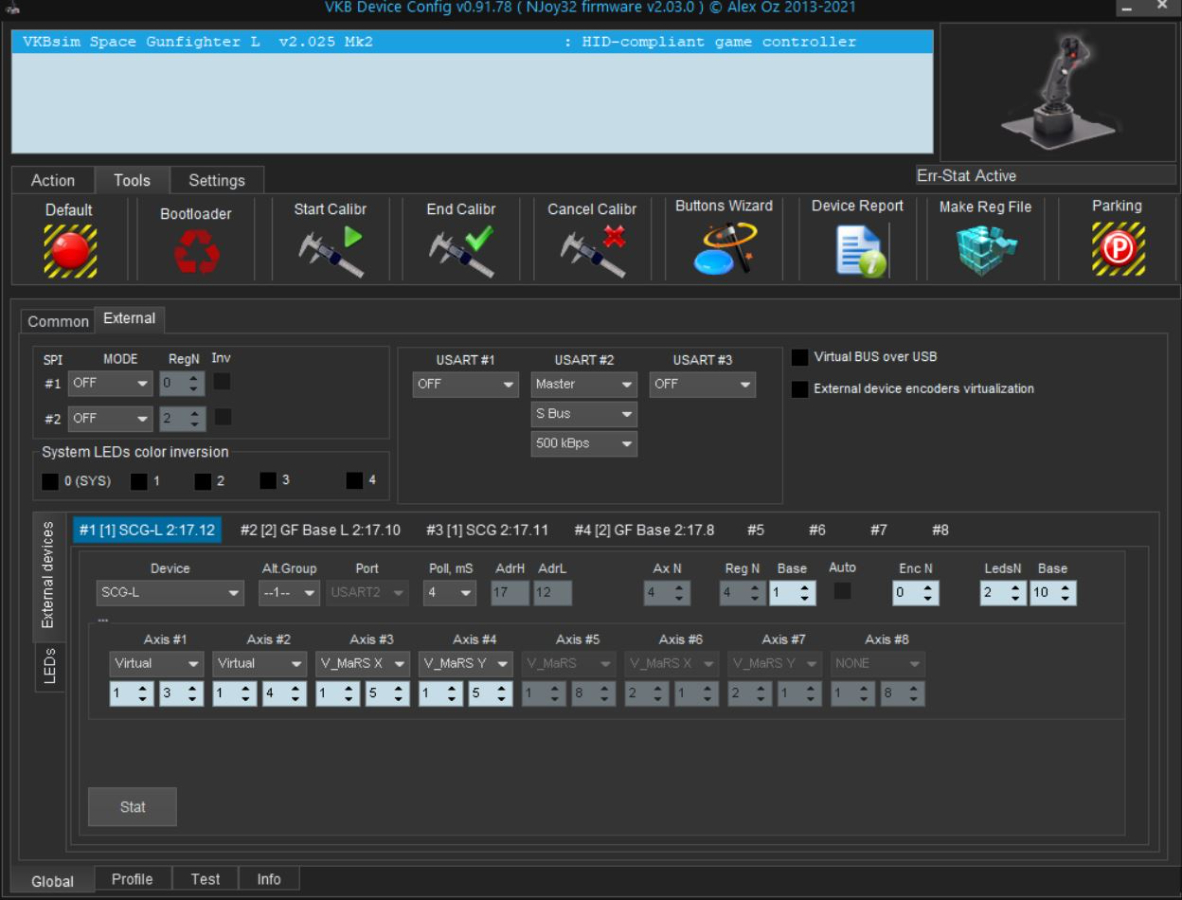Cancel calibration using Cancel Calibr icon

point(592,250)
